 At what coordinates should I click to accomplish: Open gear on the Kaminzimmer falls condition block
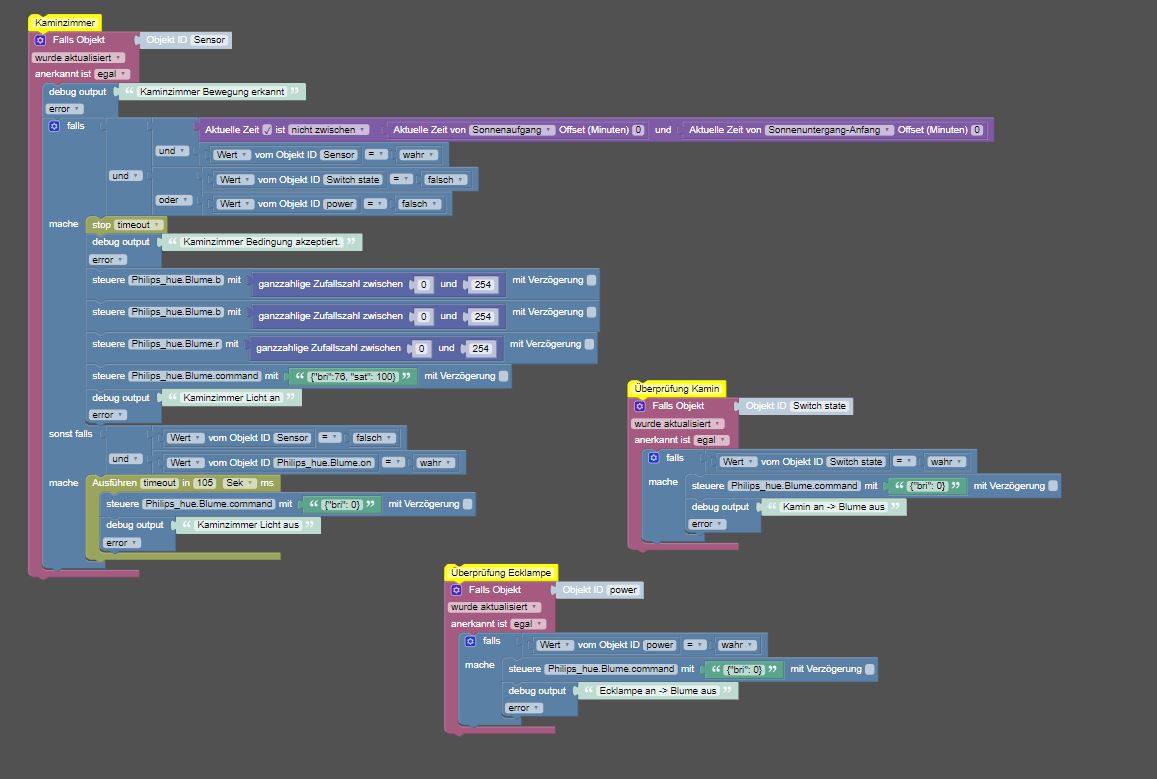pos(54,126)
